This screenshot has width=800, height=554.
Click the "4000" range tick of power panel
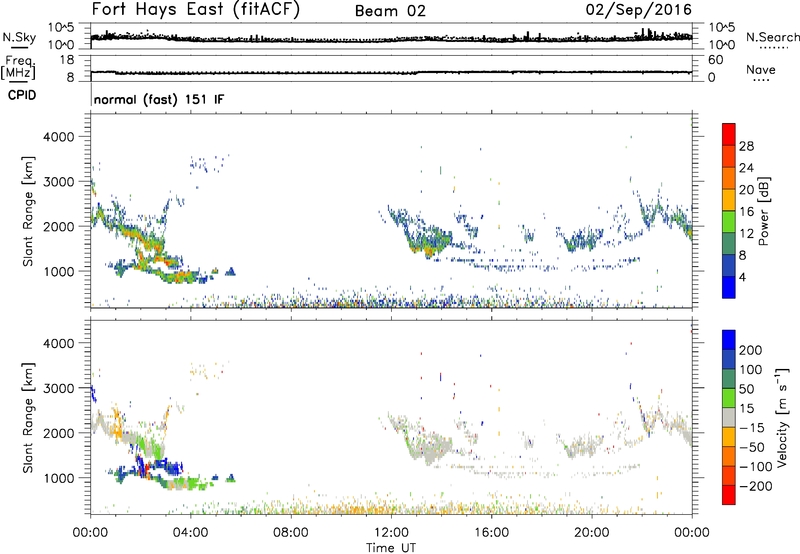pos(59,137)
